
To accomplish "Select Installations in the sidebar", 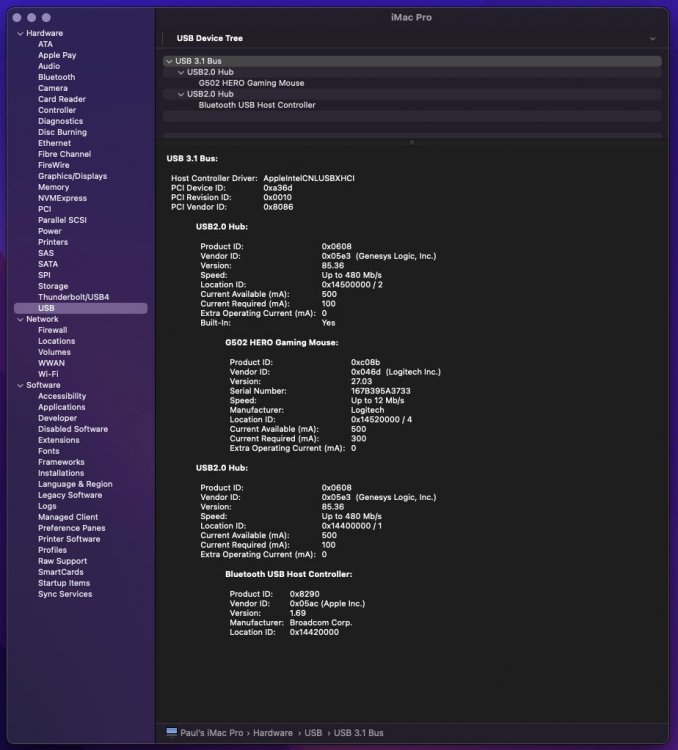I will click(61, 474).
